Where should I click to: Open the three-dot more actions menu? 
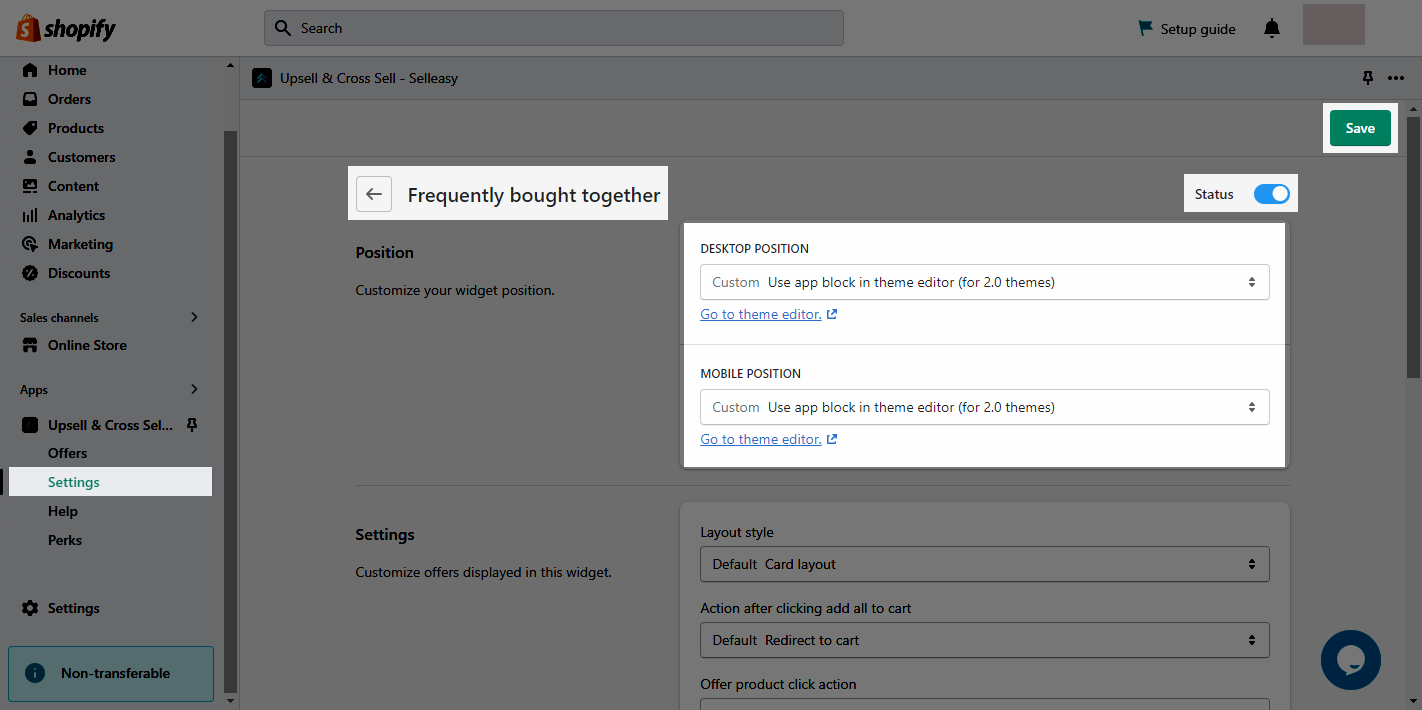(x=1396, y=78)
